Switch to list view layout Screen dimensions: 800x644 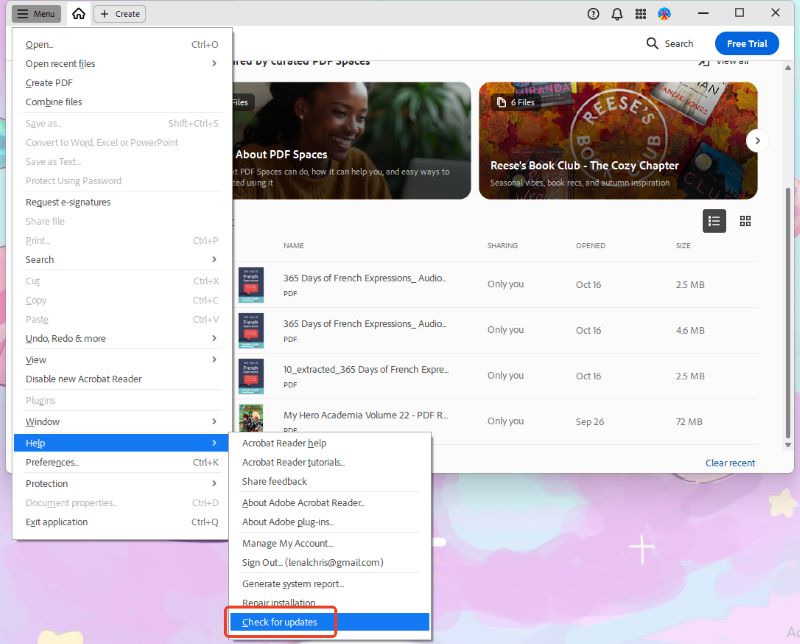(714, 221)
